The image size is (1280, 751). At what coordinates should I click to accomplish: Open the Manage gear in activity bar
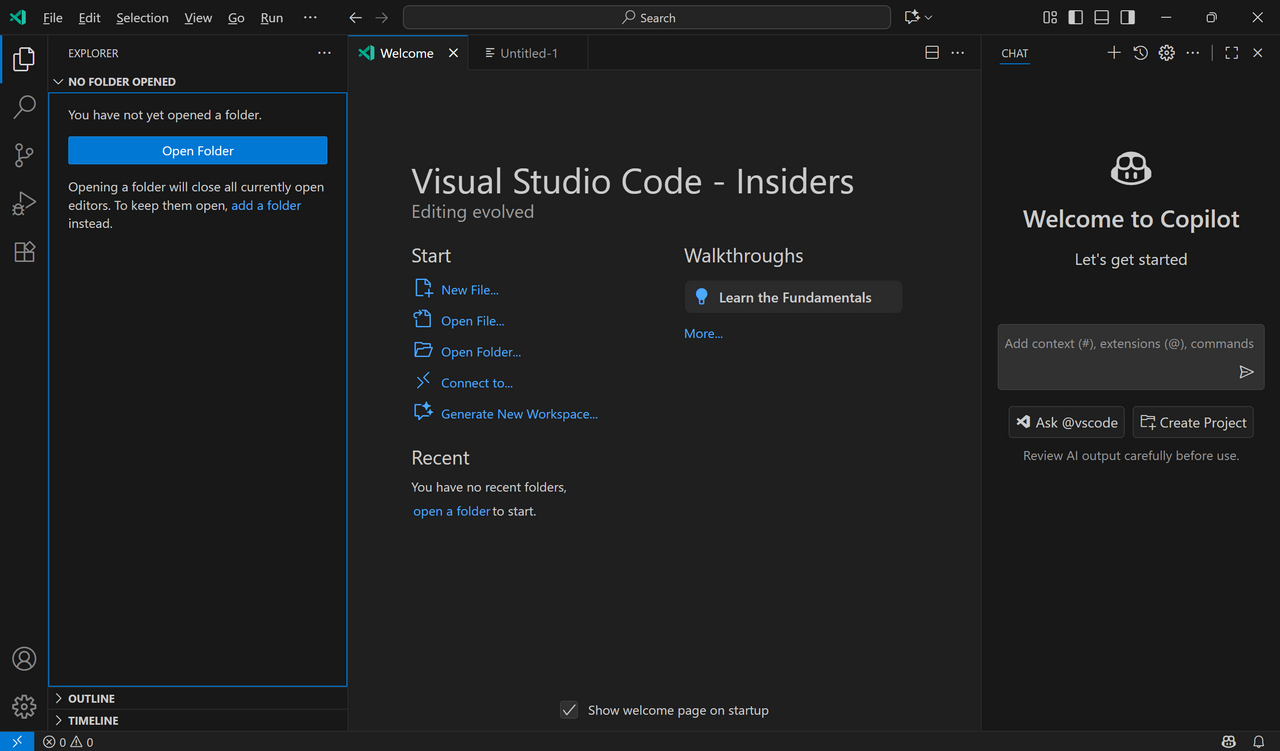coord(24,707)
